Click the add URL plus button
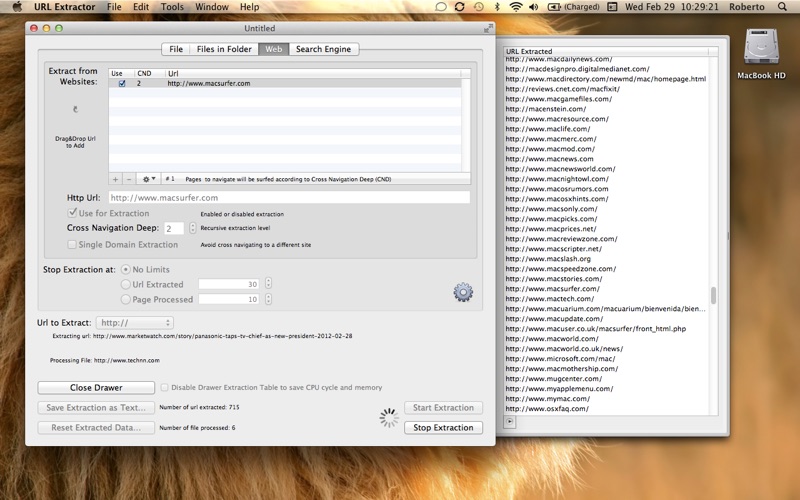Image resolution: width=800 pixels, height=500 pixels. [115, 179]
